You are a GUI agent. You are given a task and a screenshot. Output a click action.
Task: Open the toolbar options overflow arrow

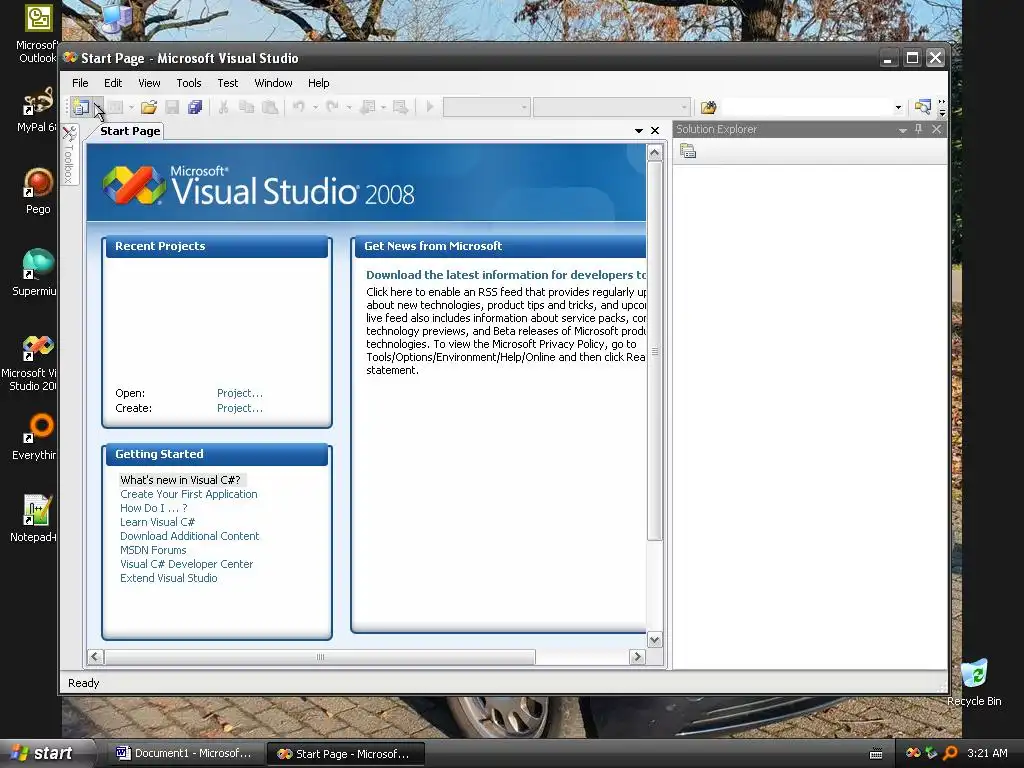942,108
